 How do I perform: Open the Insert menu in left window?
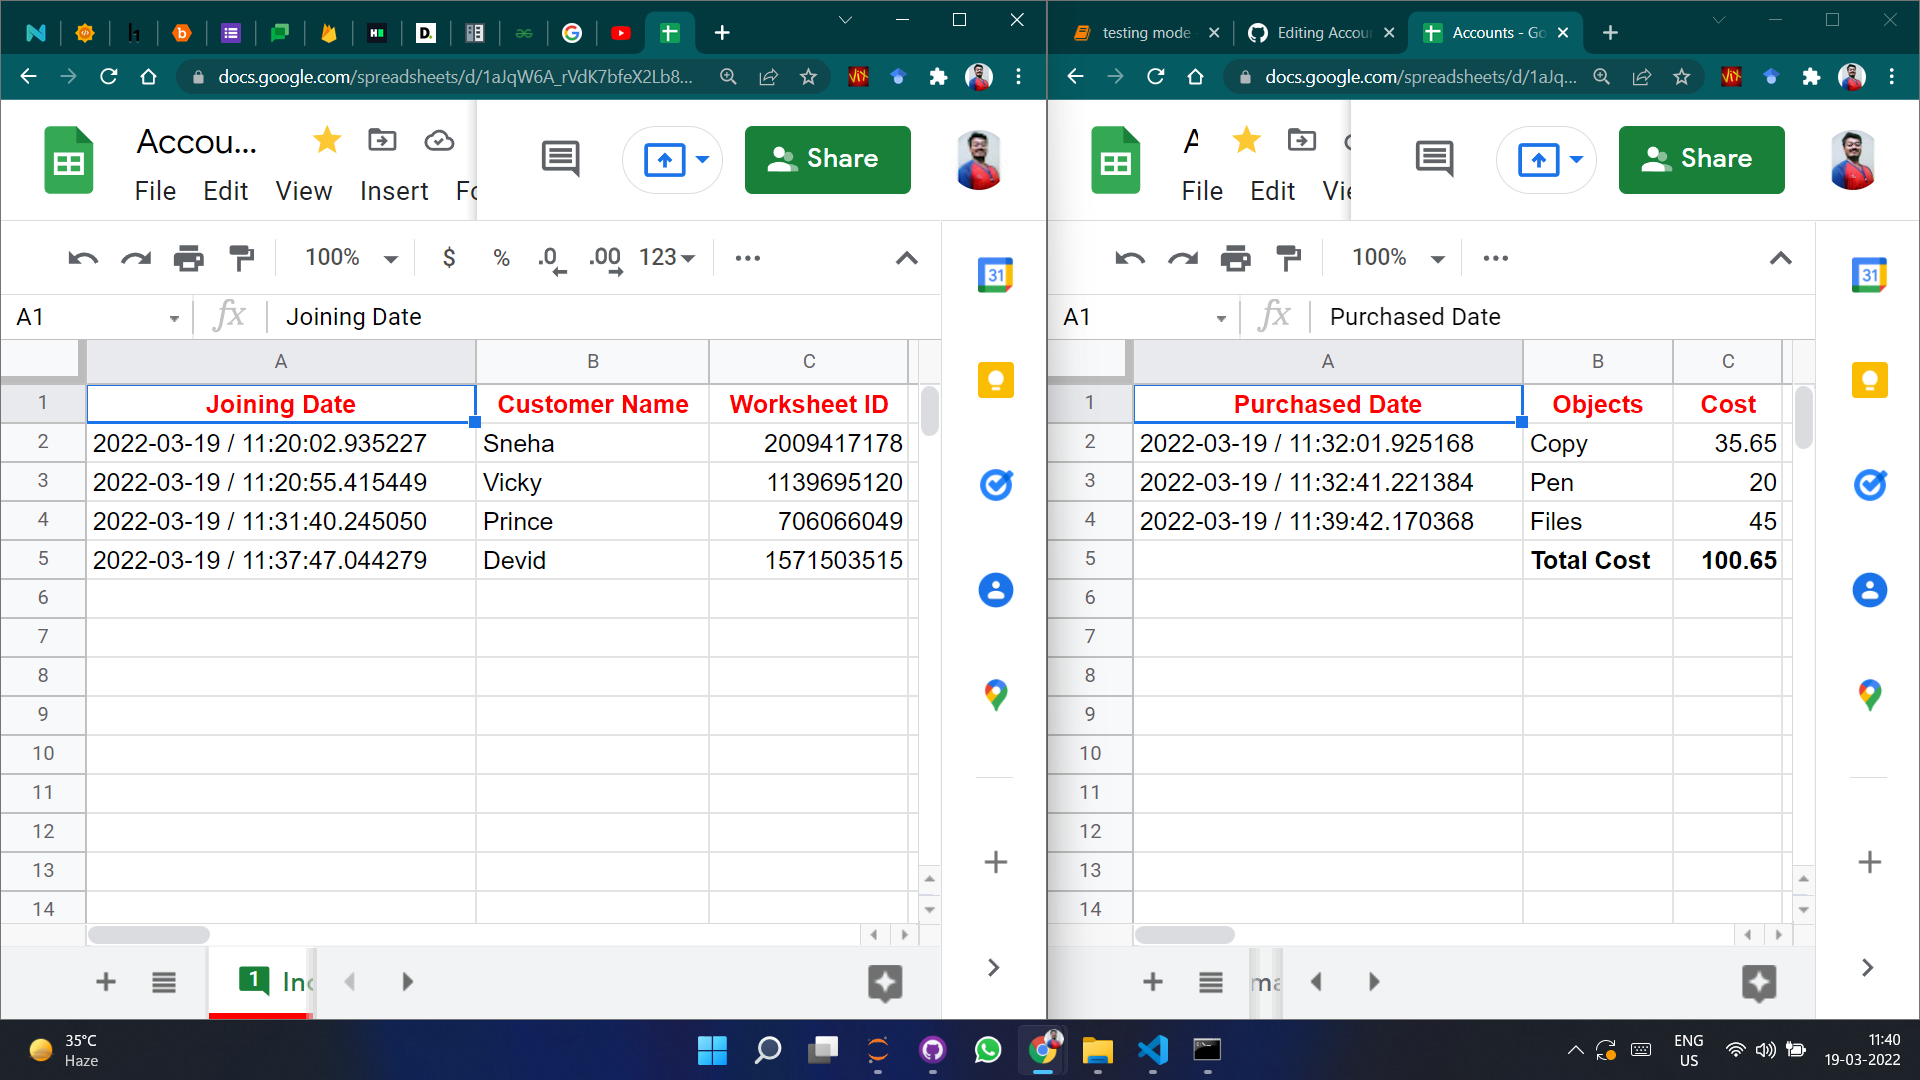click(x=393, y=191)
